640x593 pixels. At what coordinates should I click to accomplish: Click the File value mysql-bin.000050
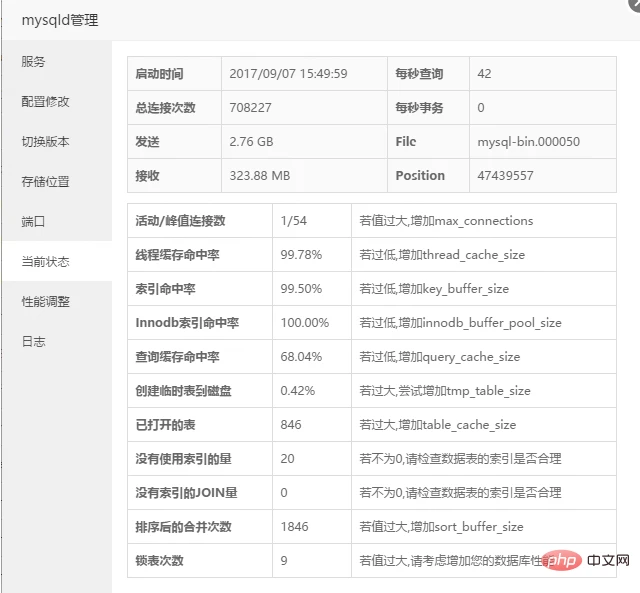[x=529, y=142]
